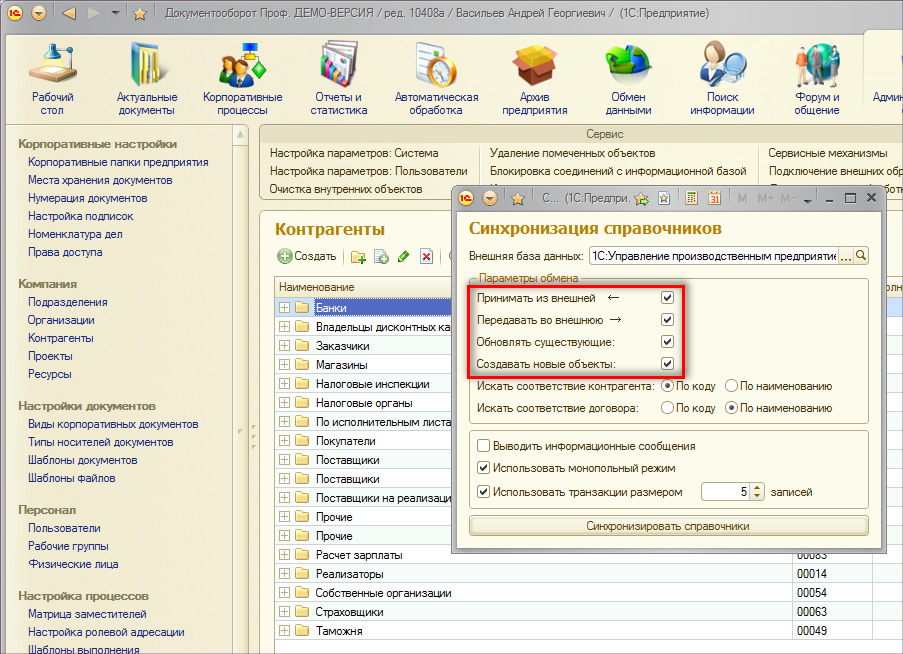Click favorites star in sync dialog title bar

point(518,199)
